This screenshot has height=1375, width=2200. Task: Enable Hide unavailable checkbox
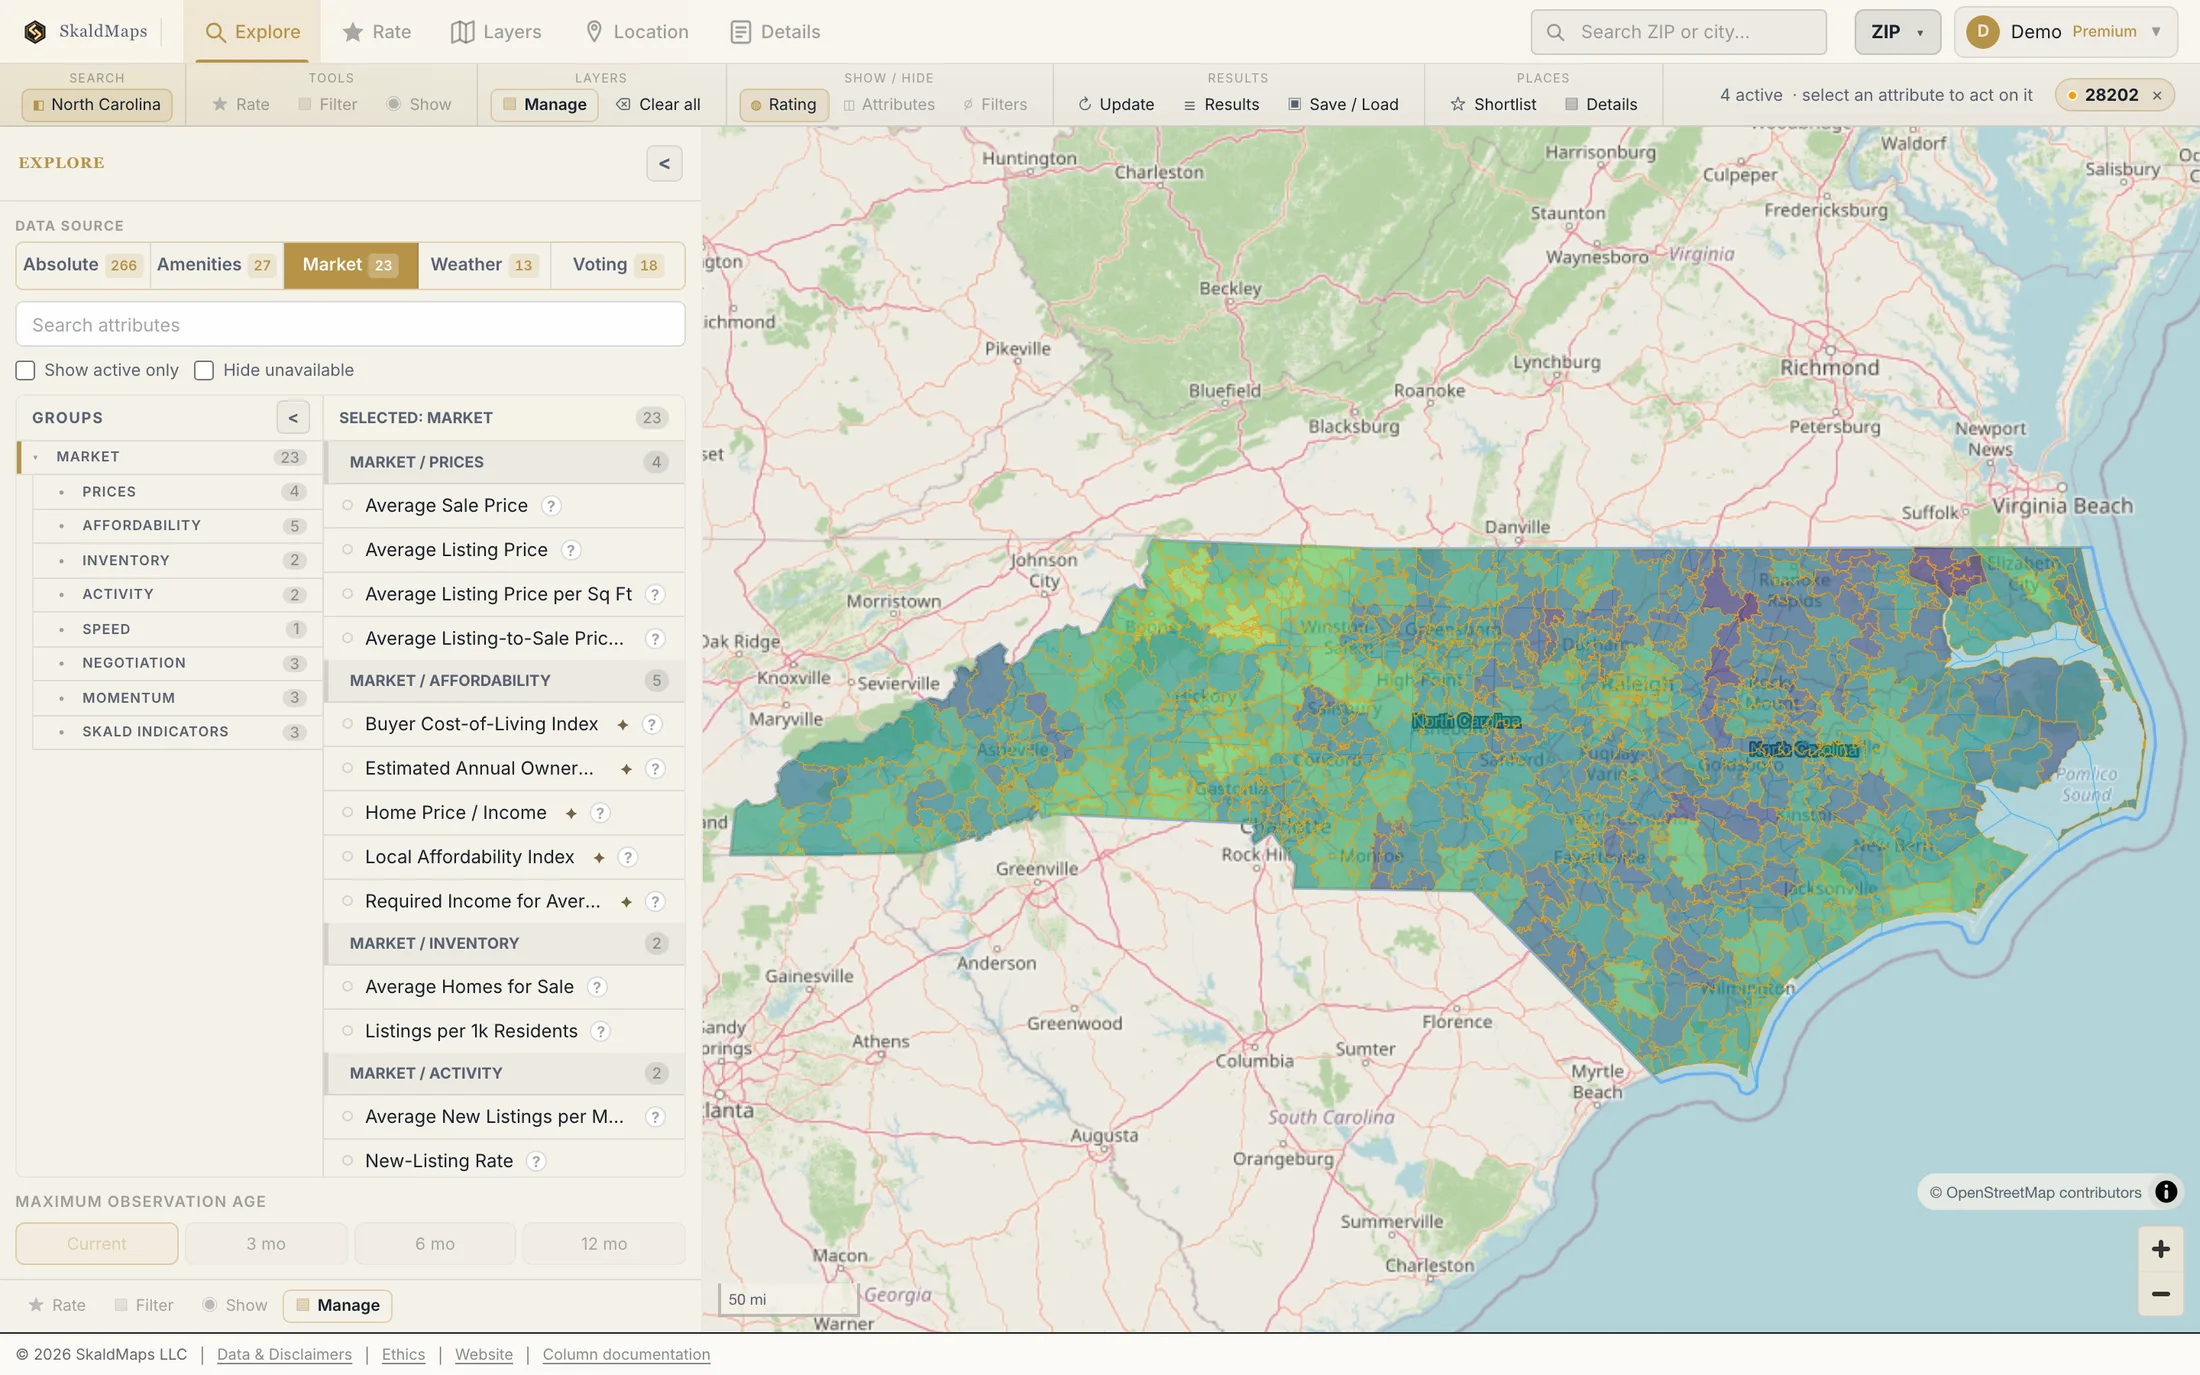tap(204, 371)
